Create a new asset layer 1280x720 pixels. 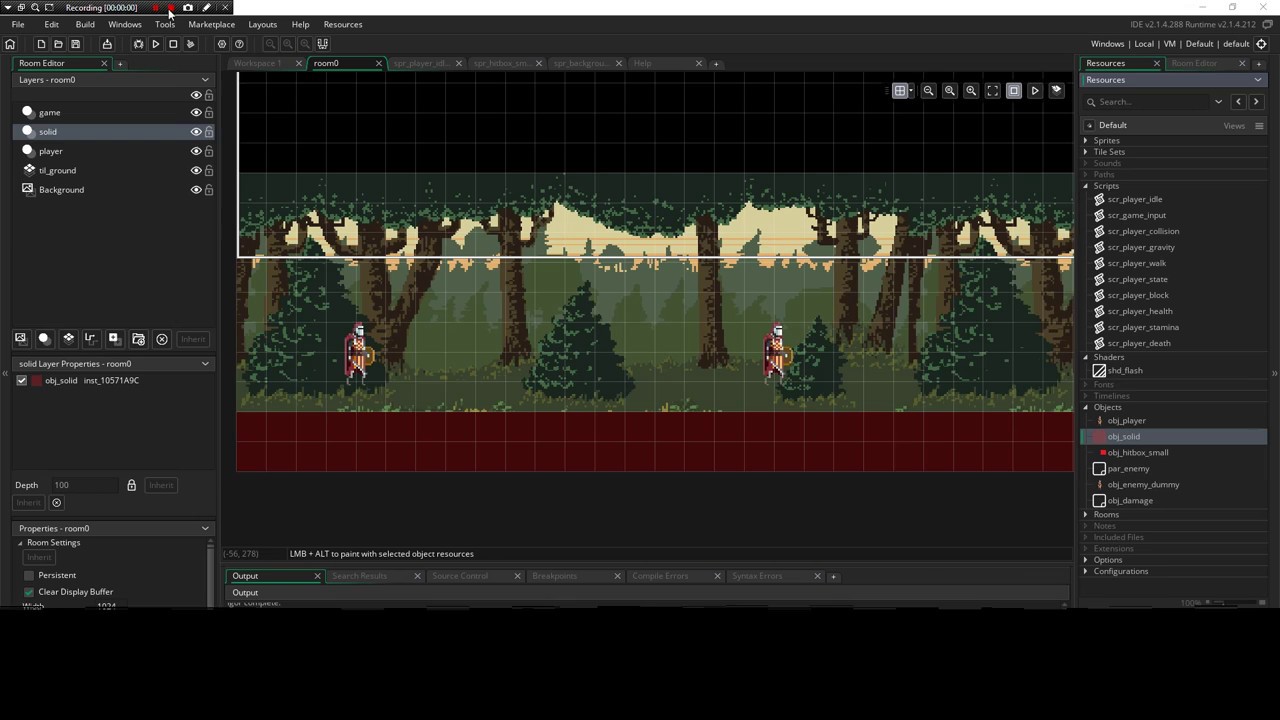(x=114, y=339)
